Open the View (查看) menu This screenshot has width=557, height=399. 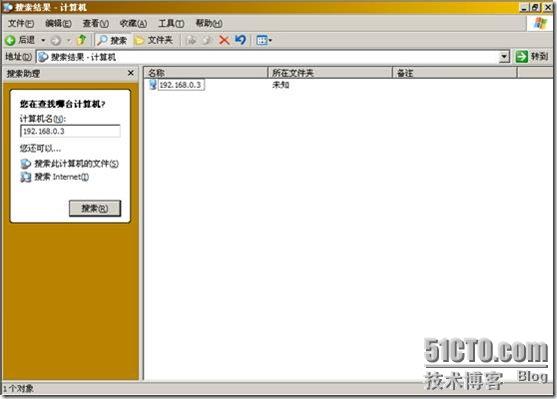[96, 23]
